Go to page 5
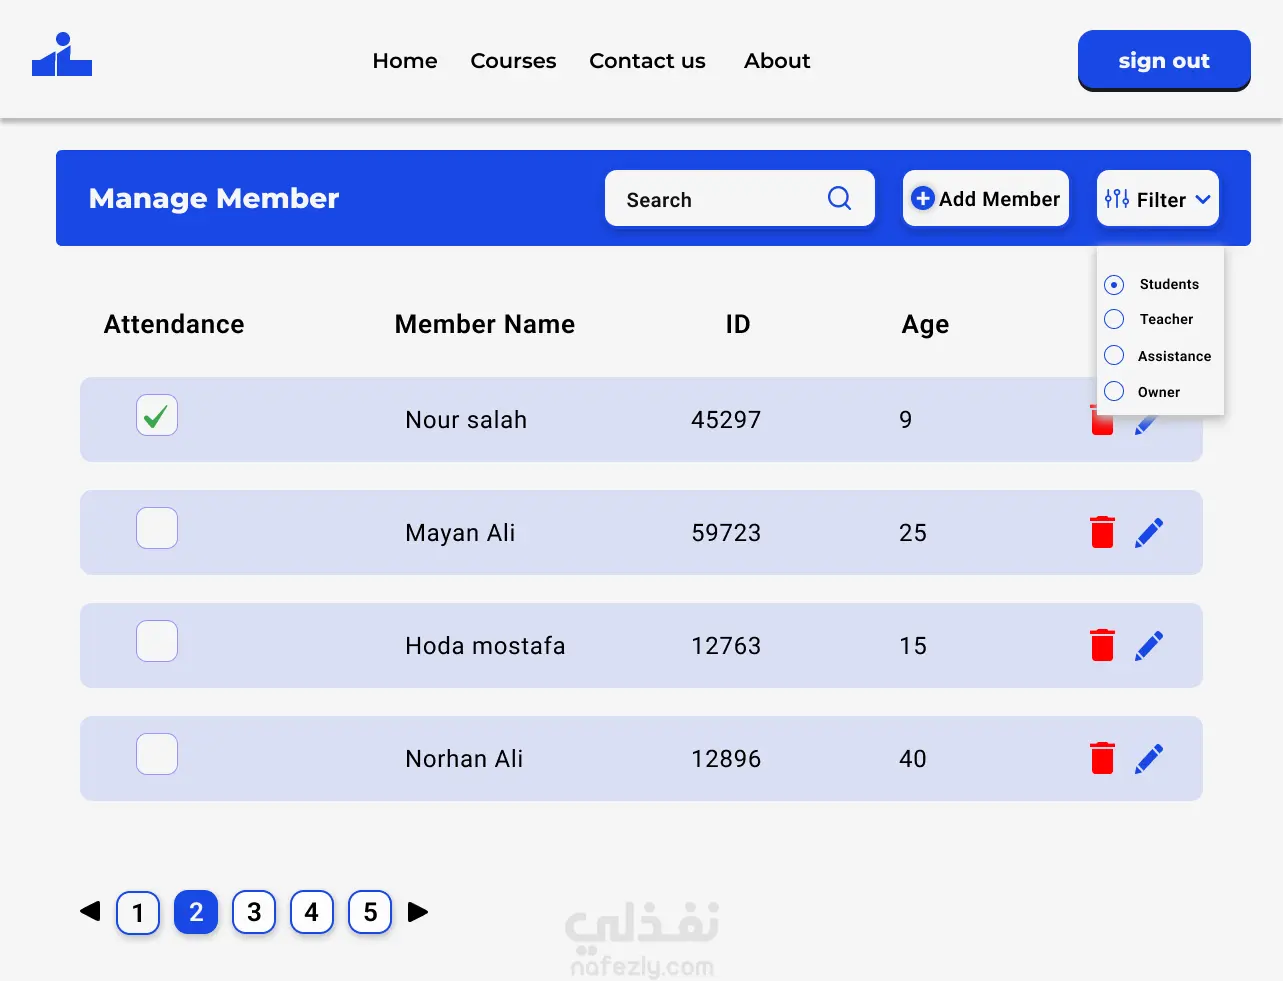Image resolution: width=1283 pixels, height=981 pixels. [x=370, y=912]
